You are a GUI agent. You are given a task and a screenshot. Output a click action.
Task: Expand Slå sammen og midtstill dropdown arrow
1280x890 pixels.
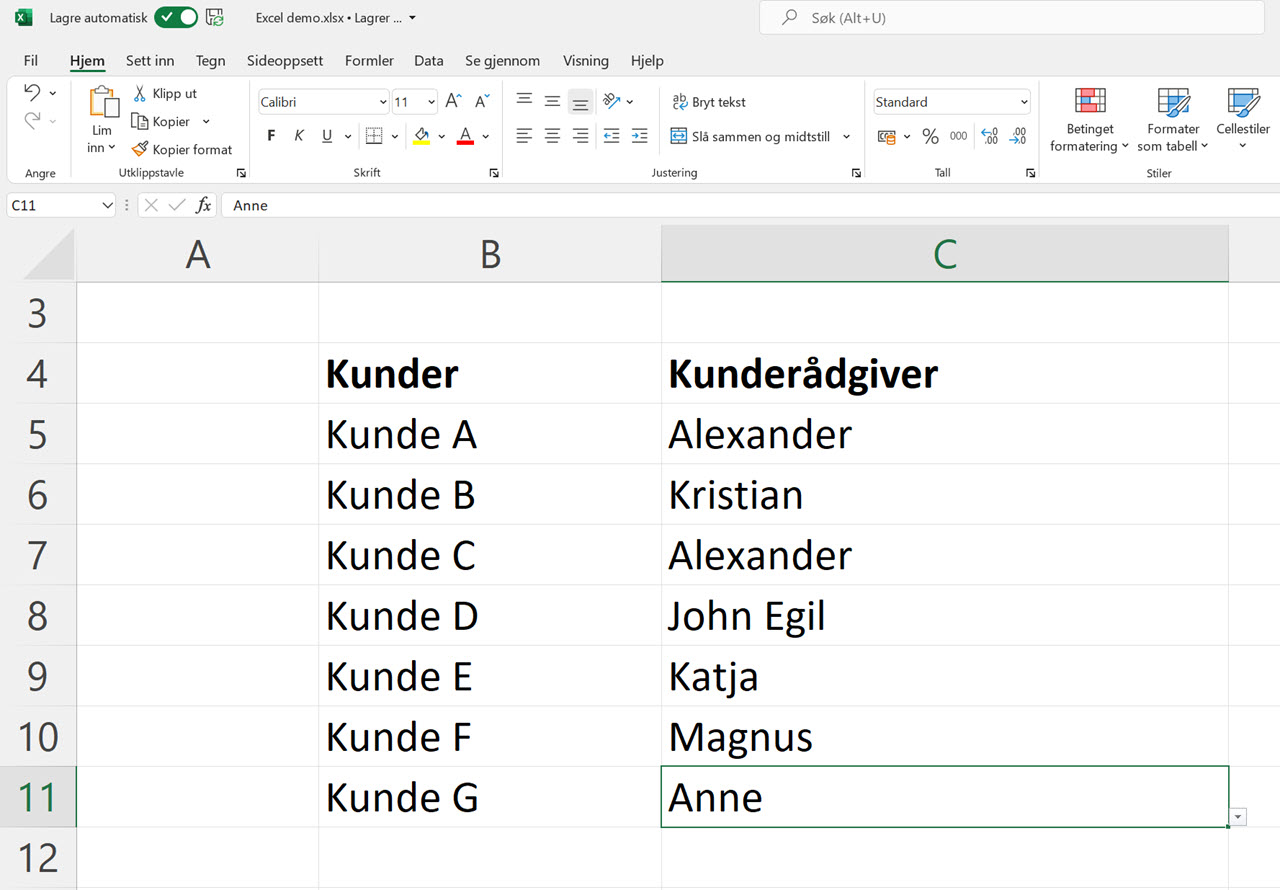pos(846,136)
